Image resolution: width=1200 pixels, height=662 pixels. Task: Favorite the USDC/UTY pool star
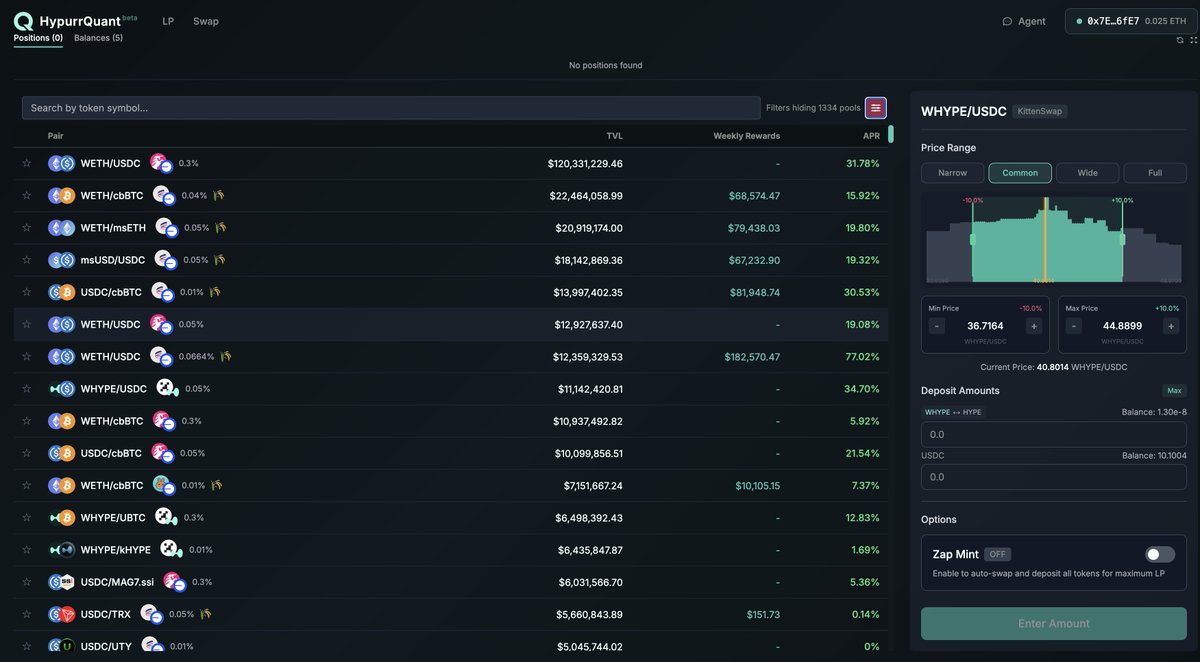pos(27,646)
